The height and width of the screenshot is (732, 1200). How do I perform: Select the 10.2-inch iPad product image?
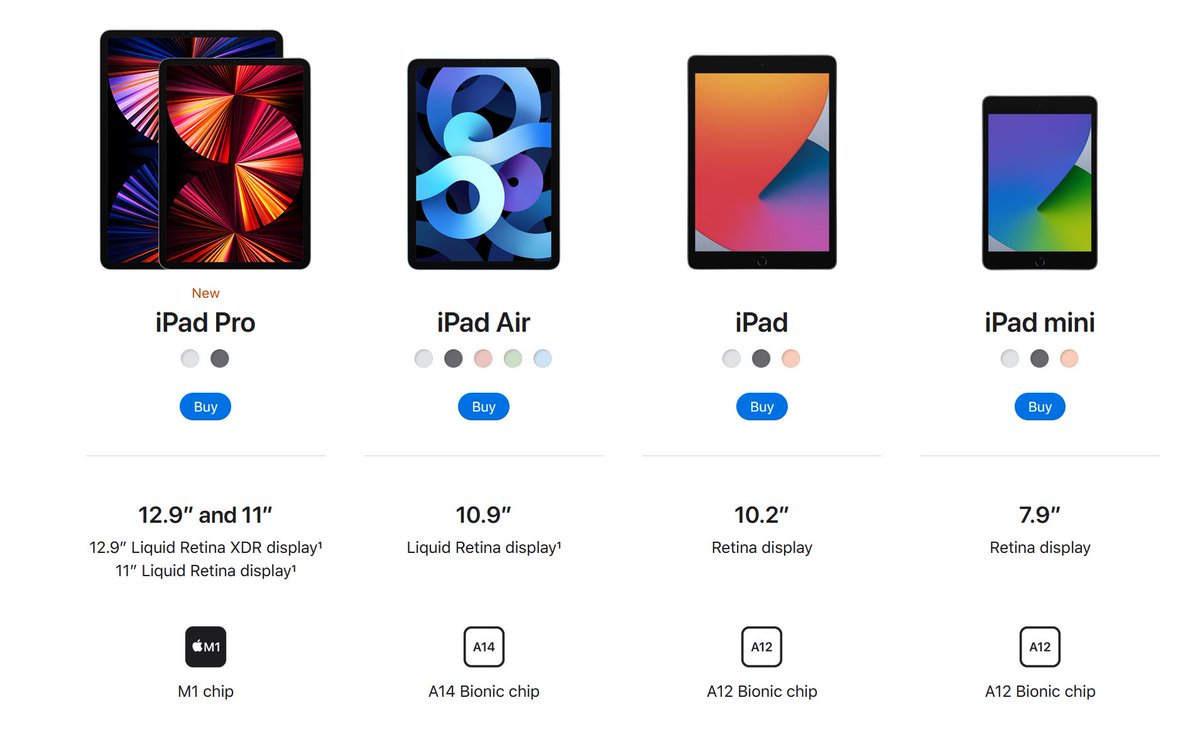762,162
